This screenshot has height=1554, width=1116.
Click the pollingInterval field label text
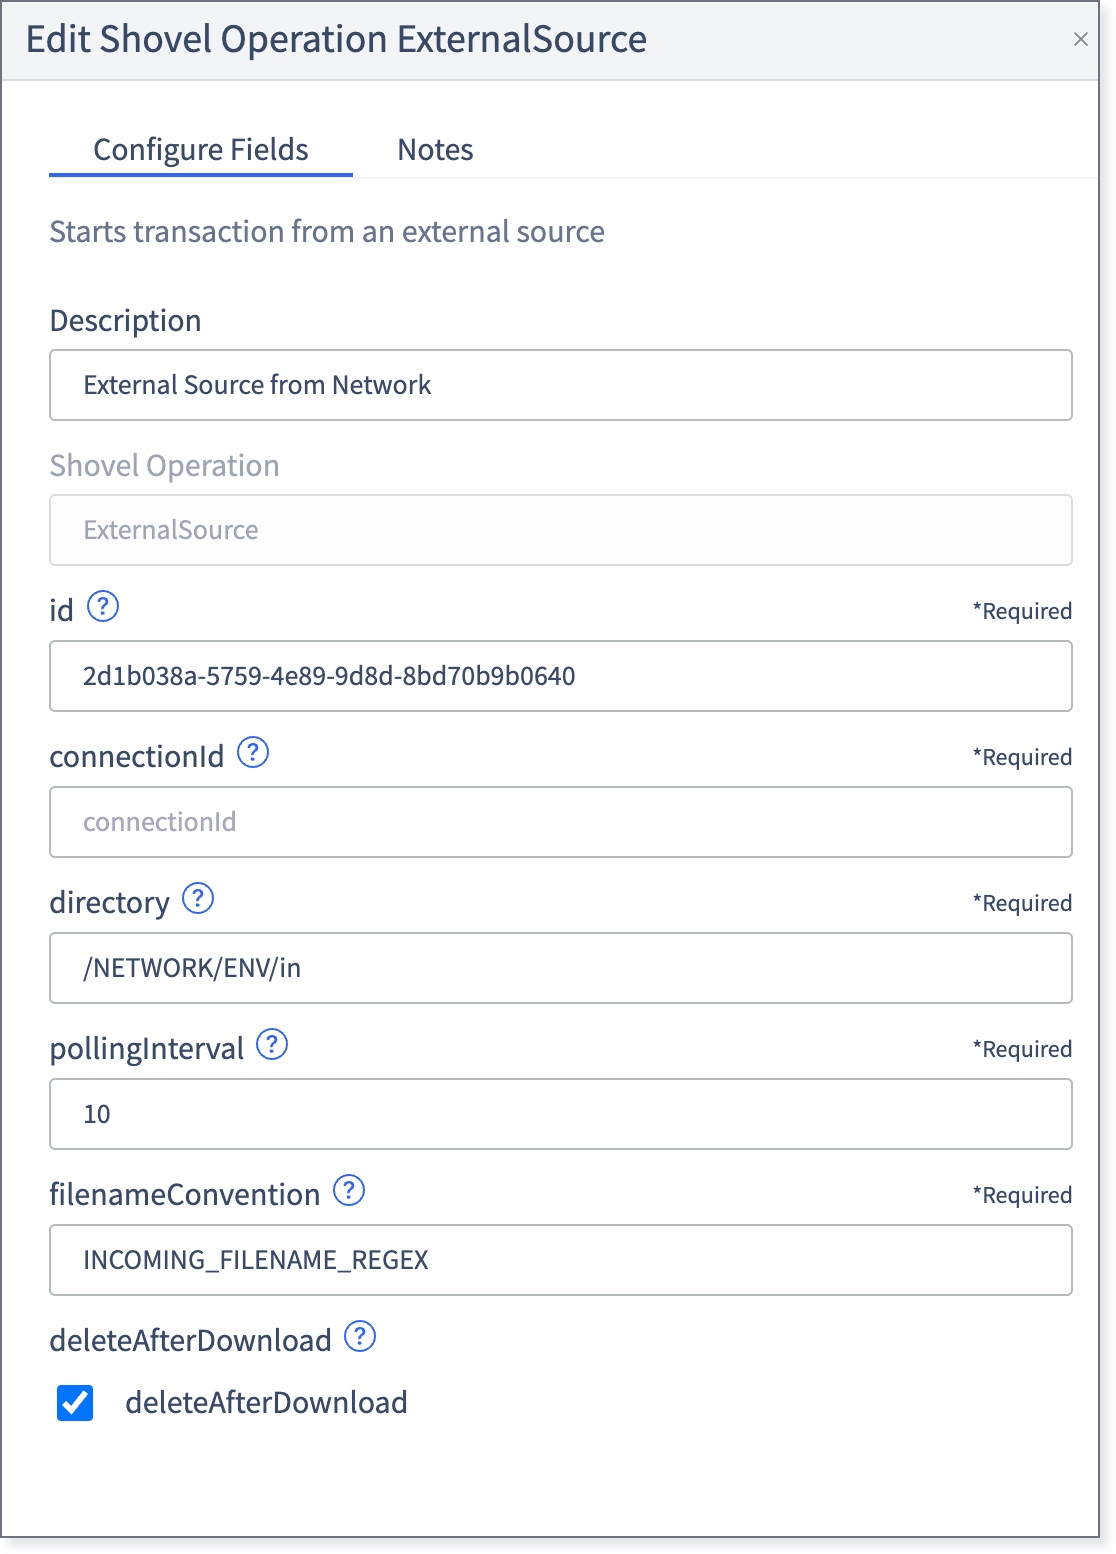pyautogui.click(x=147, y=1049)
